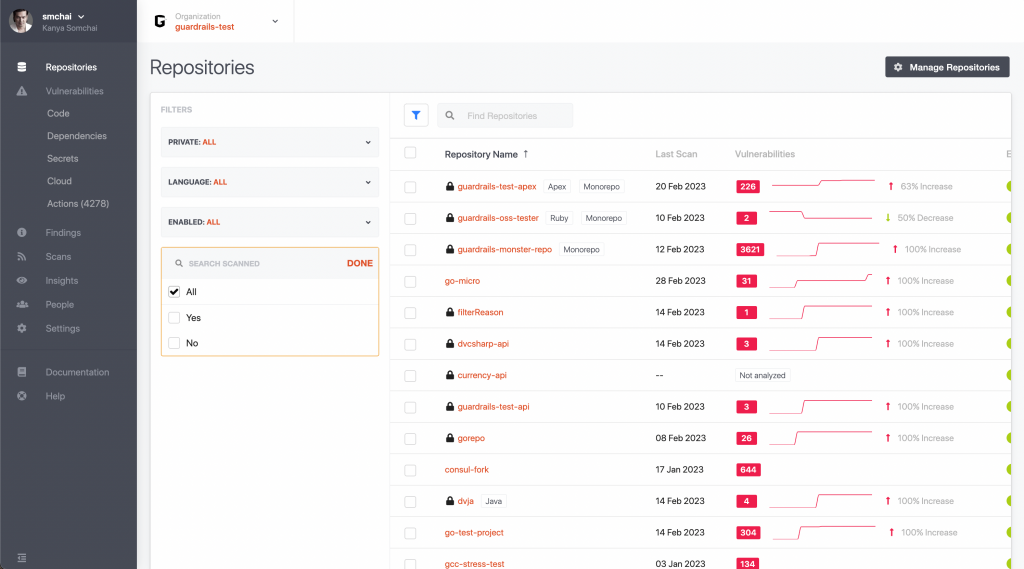Click the lock icon beside gorepo

pos(449,438)
